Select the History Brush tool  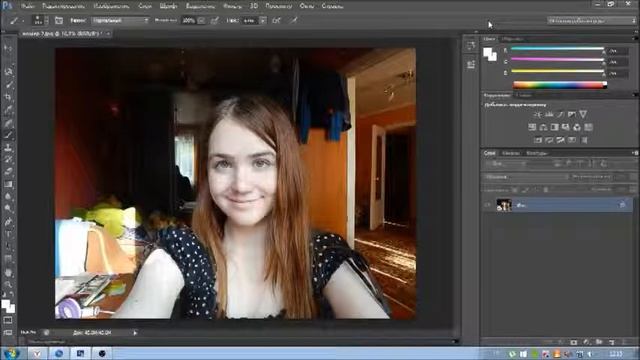(x=8, y=160)
